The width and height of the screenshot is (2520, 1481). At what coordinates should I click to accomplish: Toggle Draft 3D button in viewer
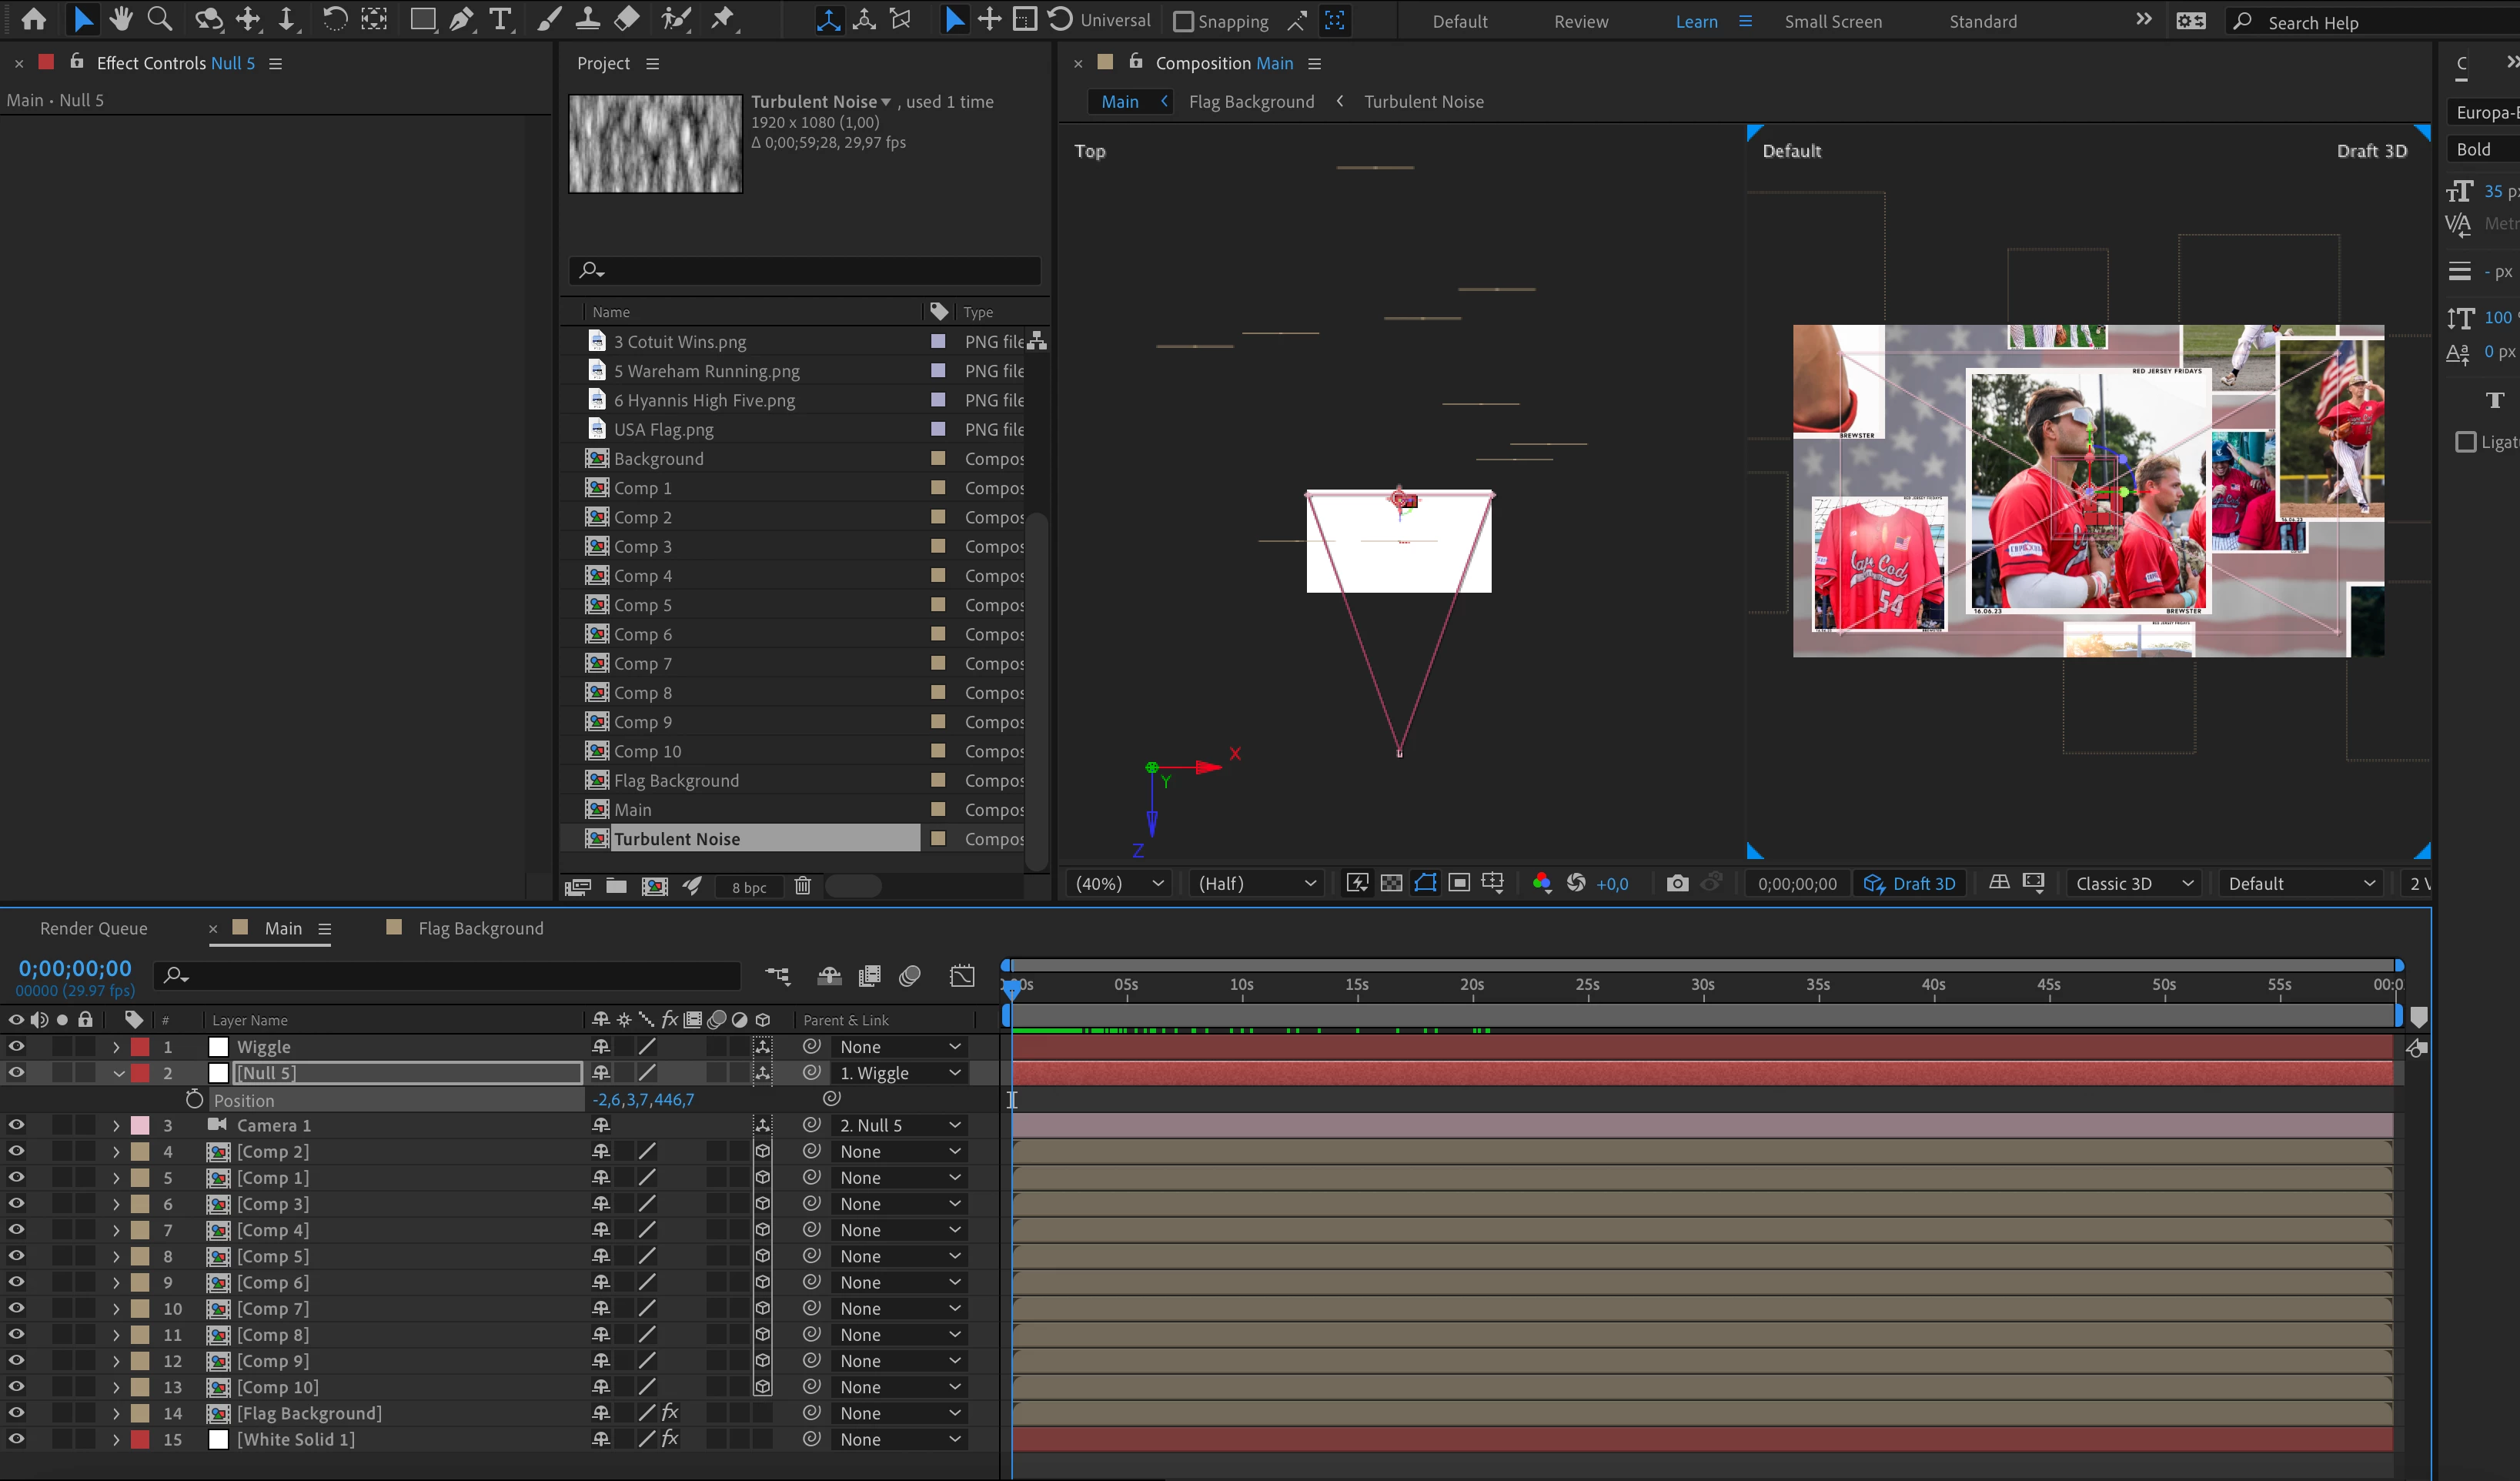point(1909,883)
